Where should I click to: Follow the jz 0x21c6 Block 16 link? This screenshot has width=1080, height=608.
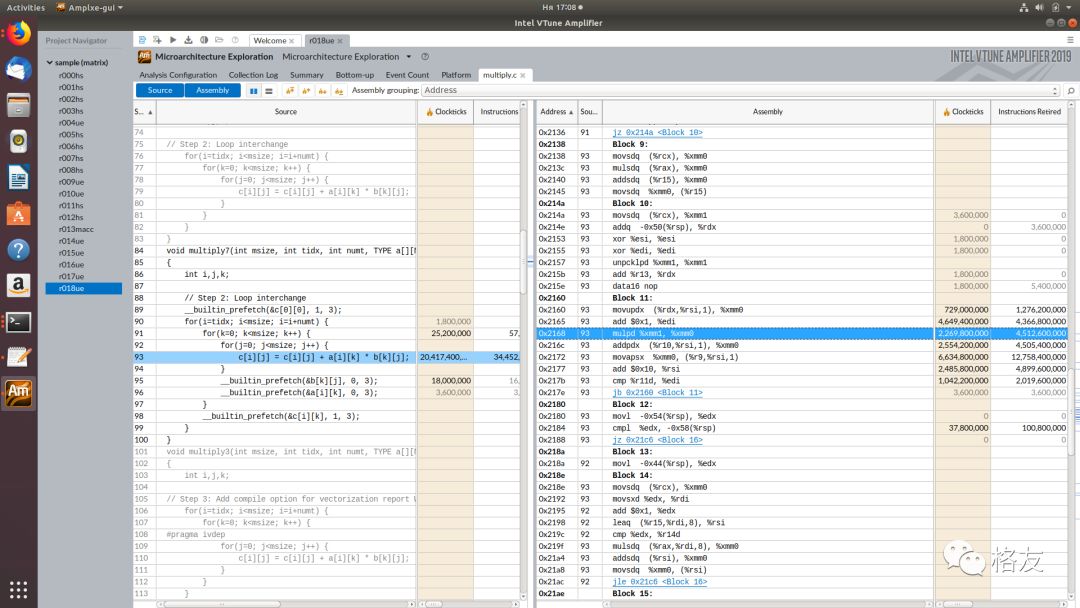[657, 440]
